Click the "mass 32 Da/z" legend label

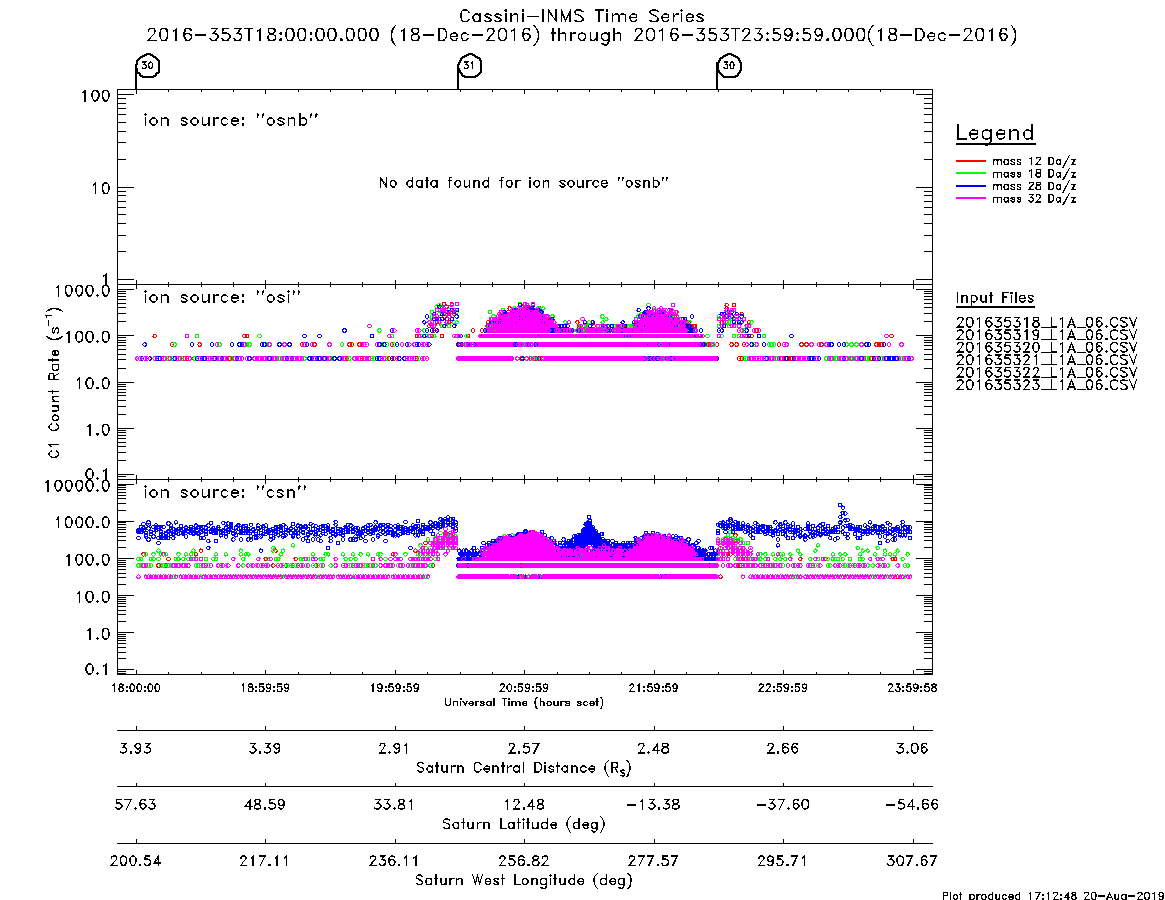[1034, 199]
